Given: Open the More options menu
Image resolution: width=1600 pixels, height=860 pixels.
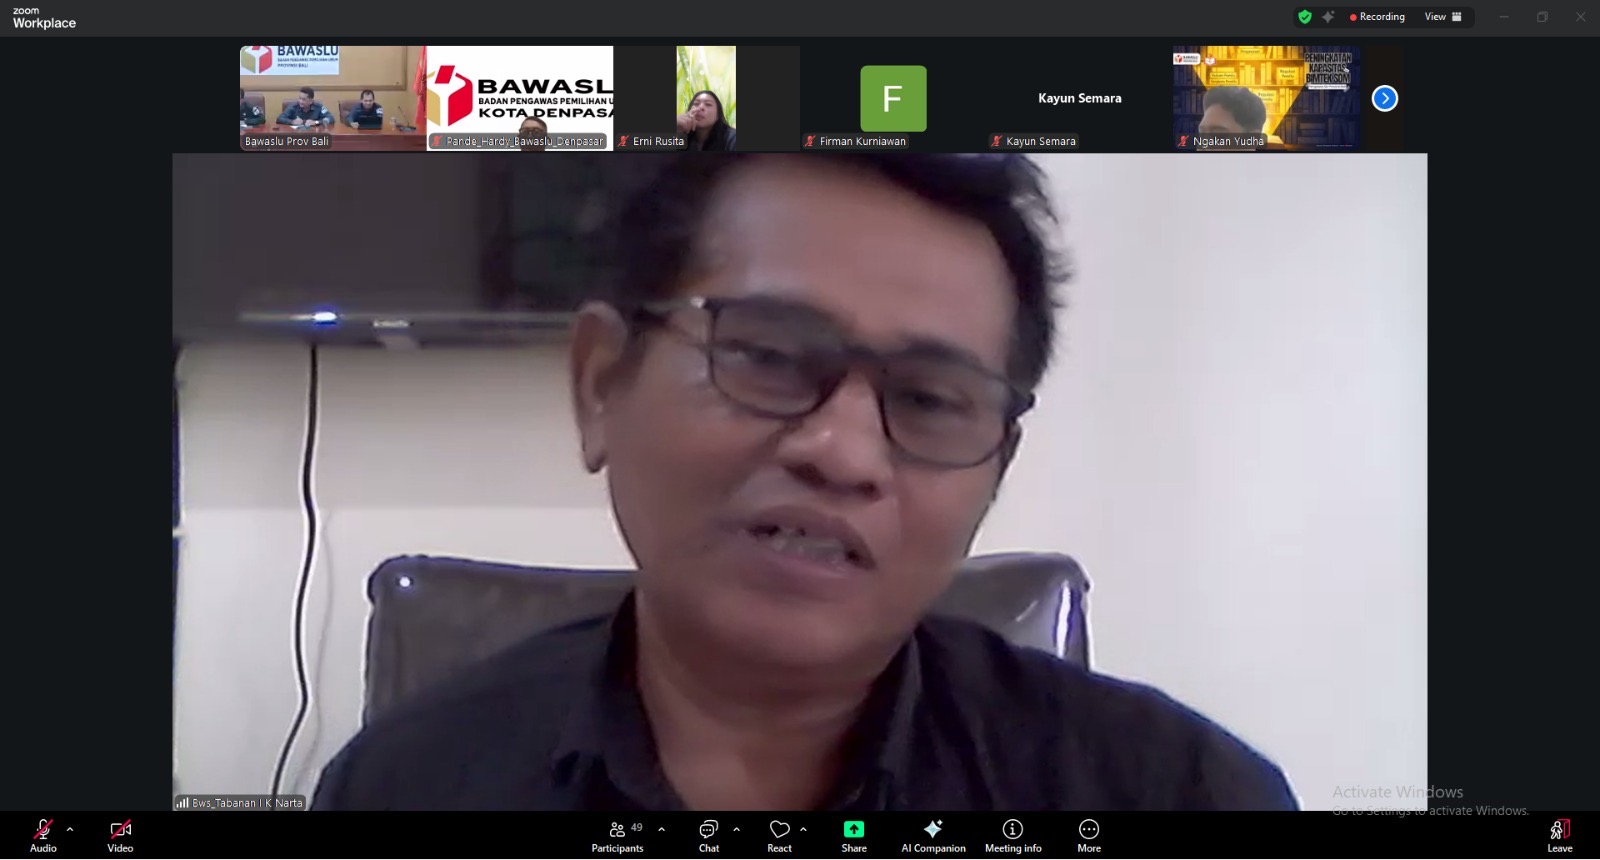Looking at the screenshot, I should 1089,835.
